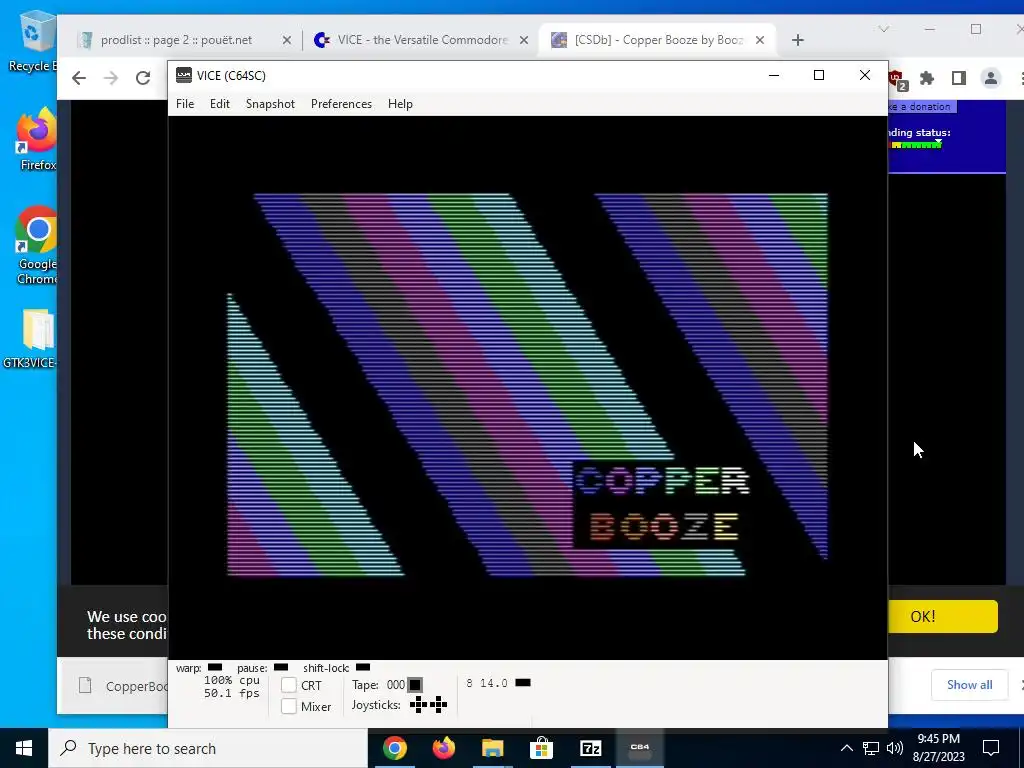Open the Help menu in VICE
Image resolution: width=1024 pixels, height=768 pixels.
(x=400, y=104)
